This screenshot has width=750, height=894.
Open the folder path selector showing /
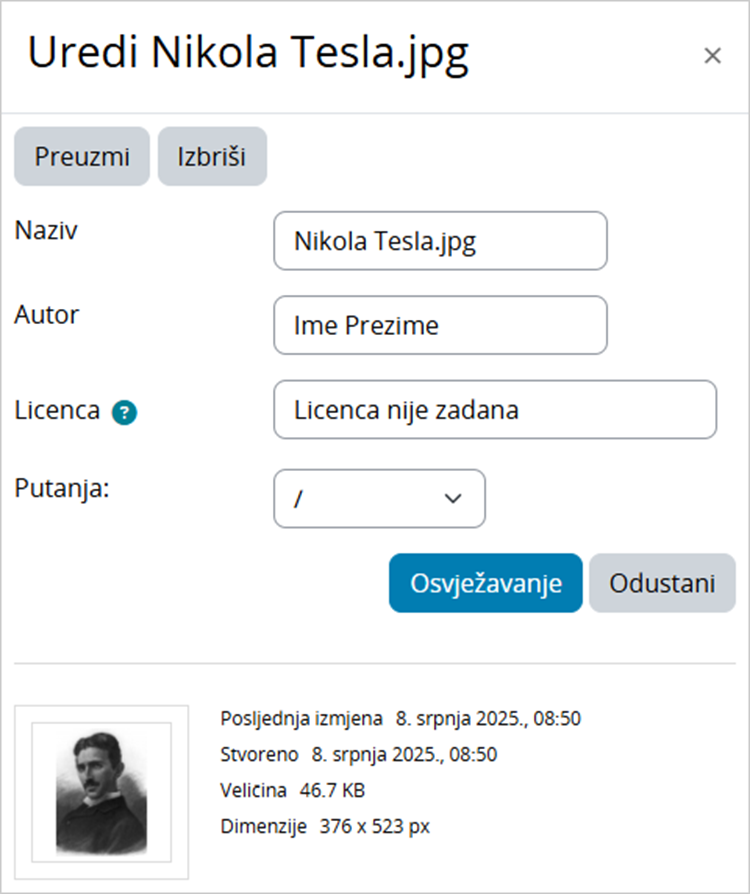(380, 499)
